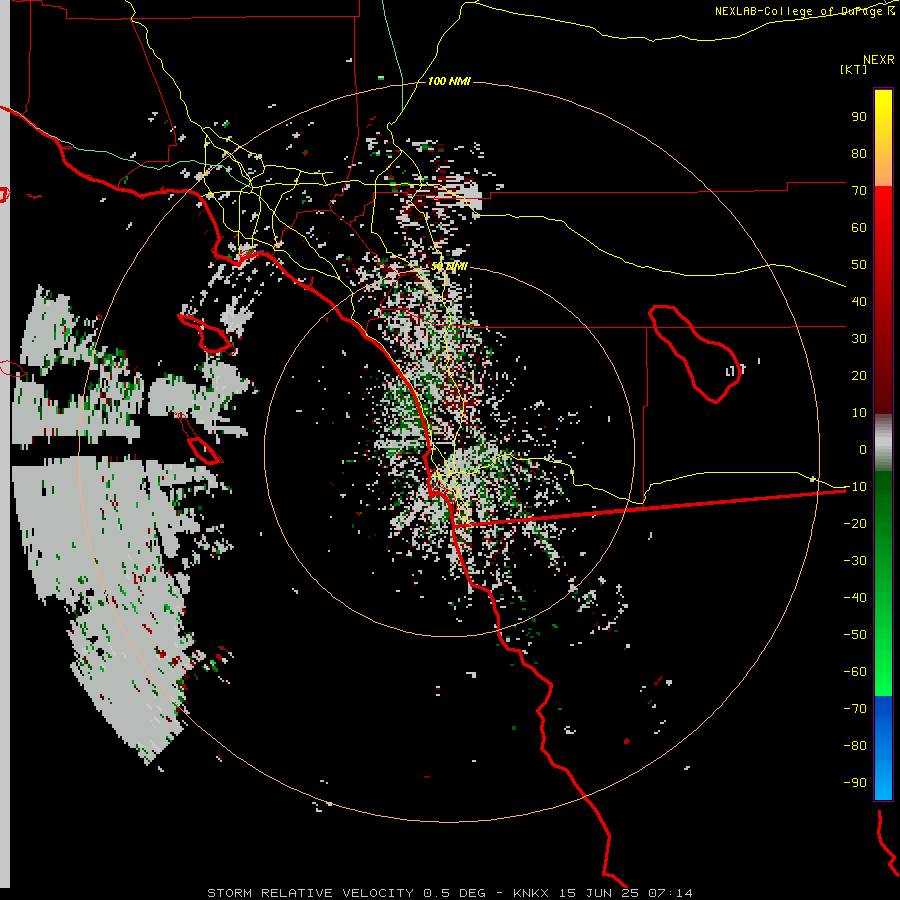Select the 90 value on the velocity scale
The width and height of the screenshot is (900, 900).
click(859, 117)
